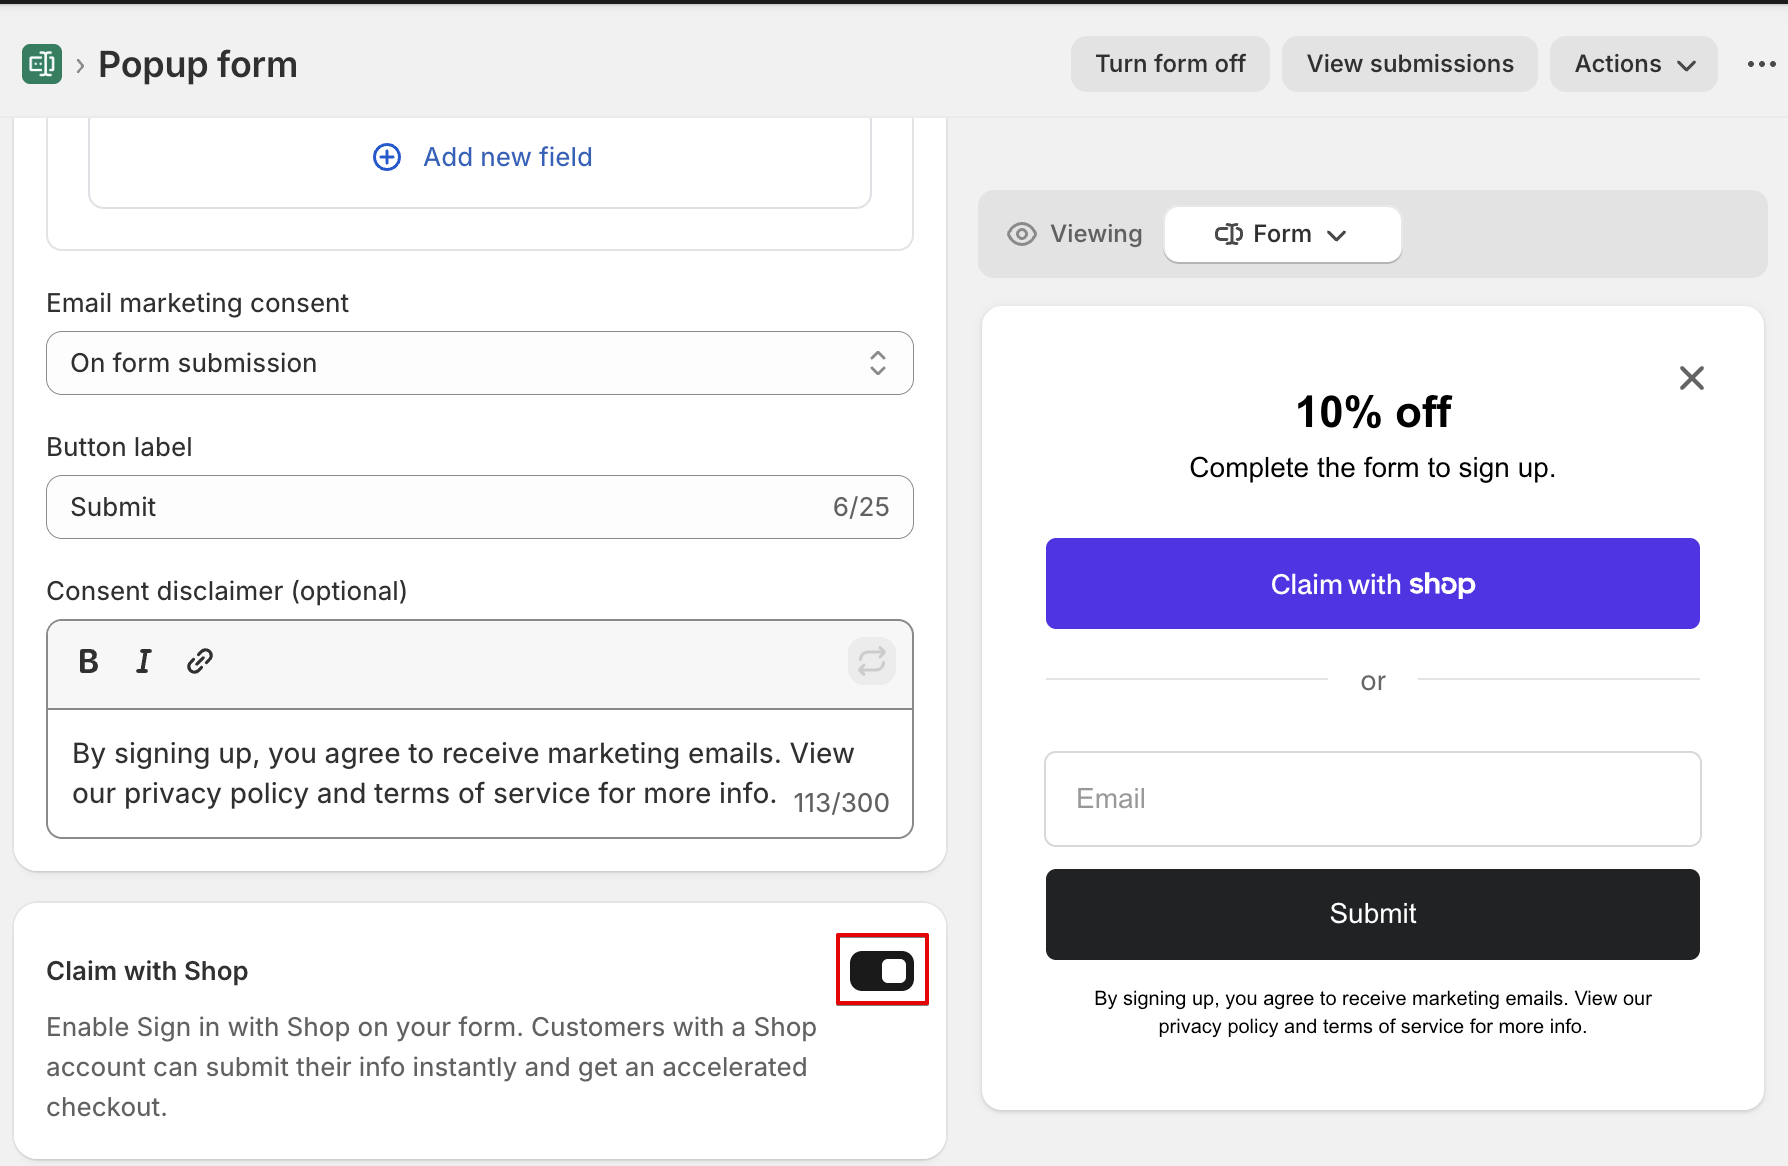Image resolution: width=1788 pixels, height=1166 pixels.
Task: Expand the Form view selector dropdown
Action: pyautogui.click(x=1282, y=234)
